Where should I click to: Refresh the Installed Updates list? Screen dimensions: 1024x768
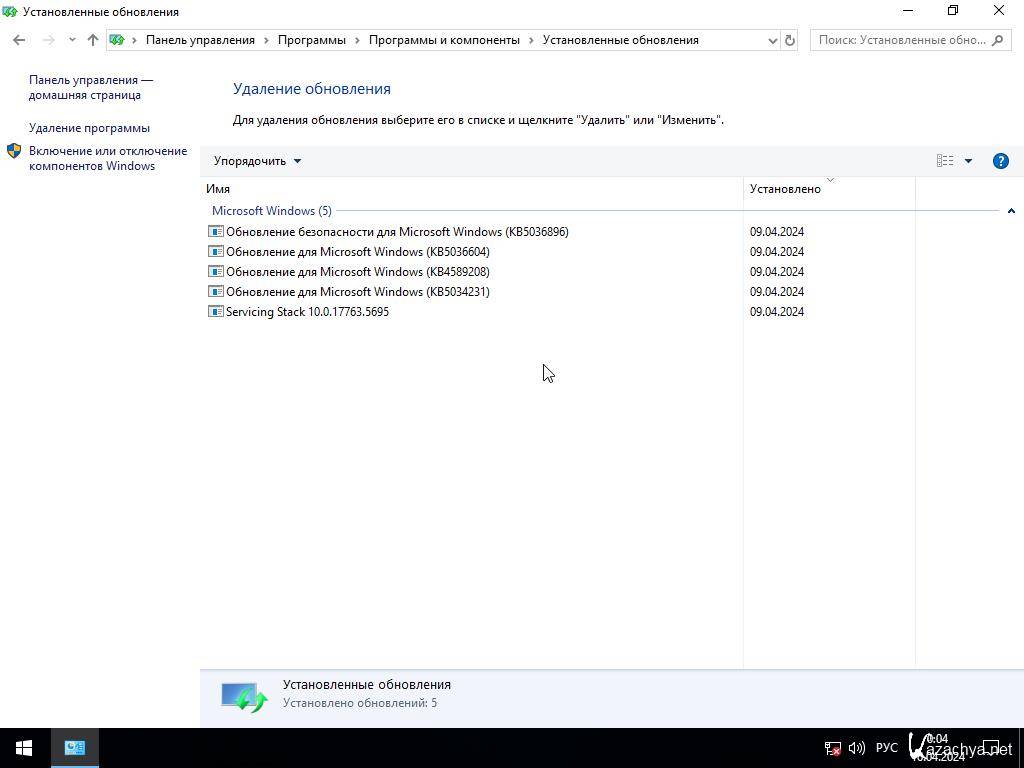[x=790, y=40]
